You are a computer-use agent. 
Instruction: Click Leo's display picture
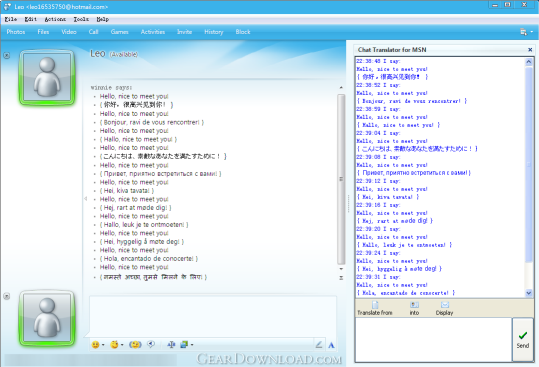(x=47, y=77)
